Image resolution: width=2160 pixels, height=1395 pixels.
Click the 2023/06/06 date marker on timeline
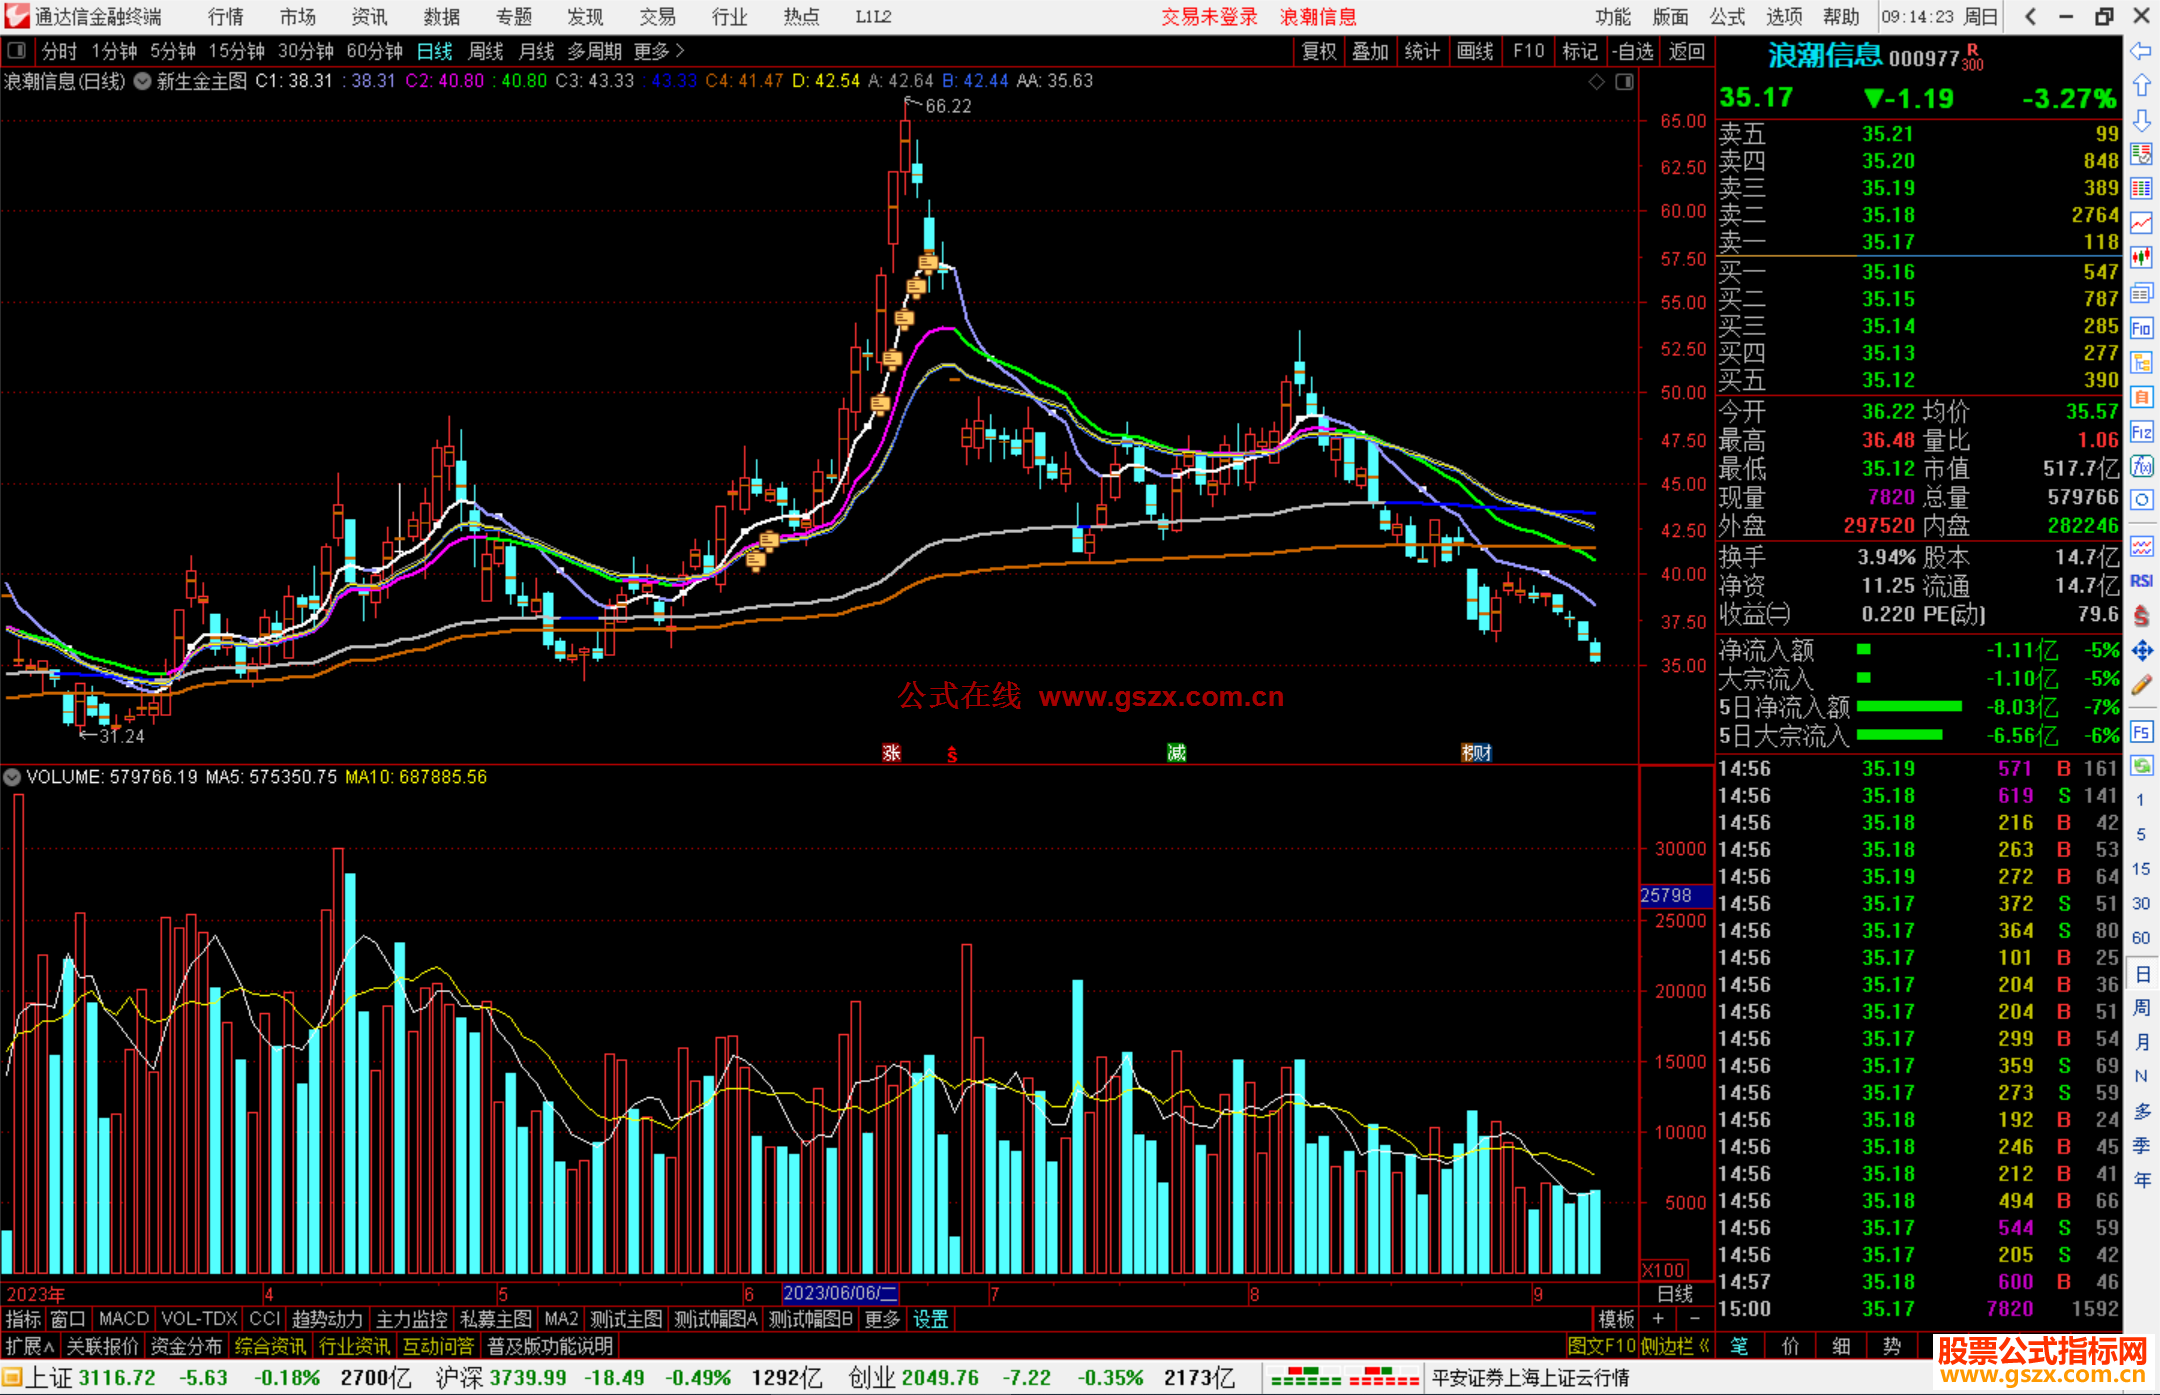(x=840, y=1293)
